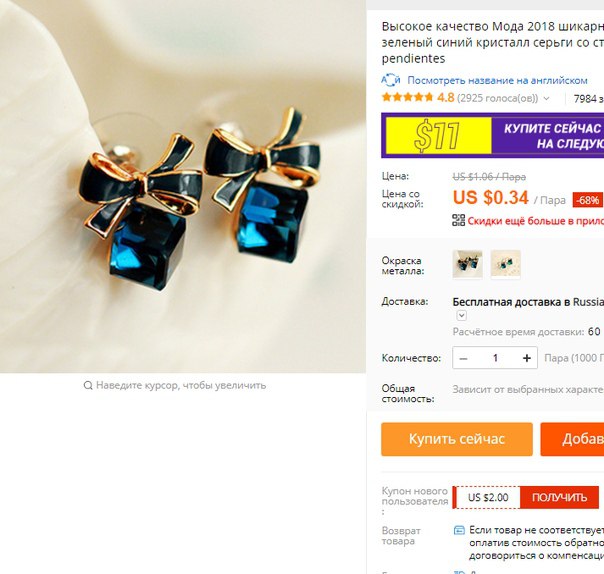
Task: Click the five-star rating icons
Action: (x=407, y=97)
